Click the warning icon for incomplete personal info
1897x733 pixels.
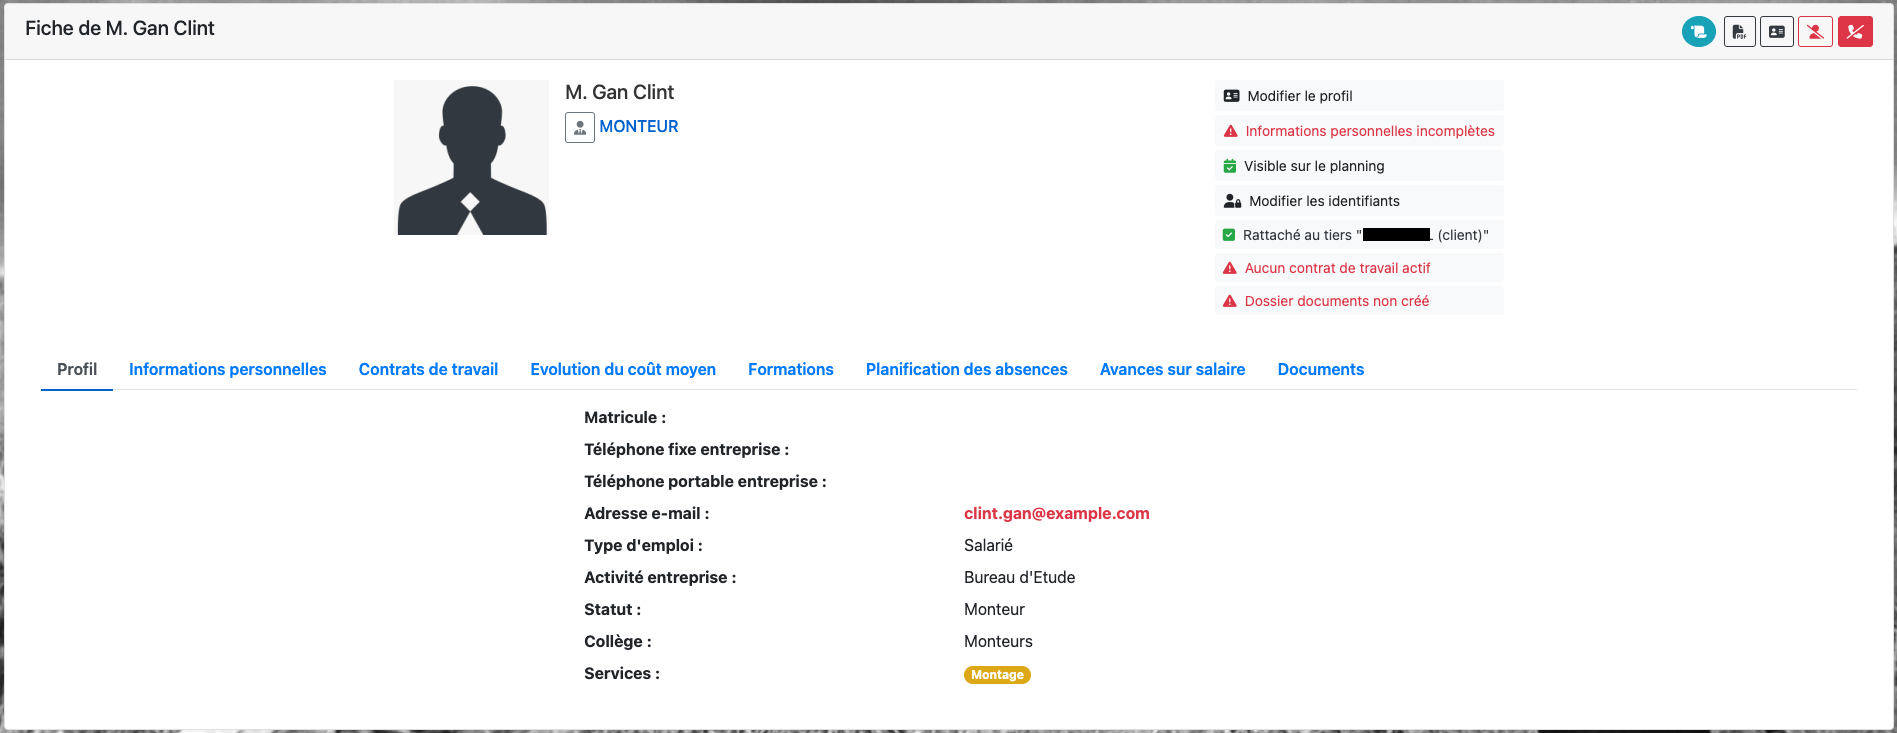[1231, 131]
